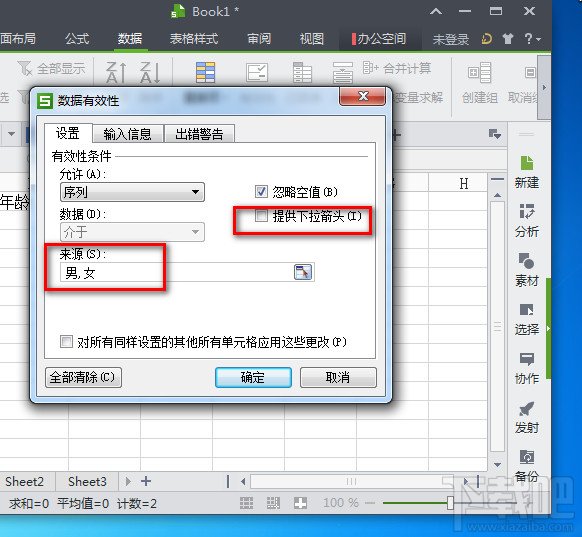Screen dimensions: 582x537
Task: Click the 确定 button
Action: [x=253, y=377]
